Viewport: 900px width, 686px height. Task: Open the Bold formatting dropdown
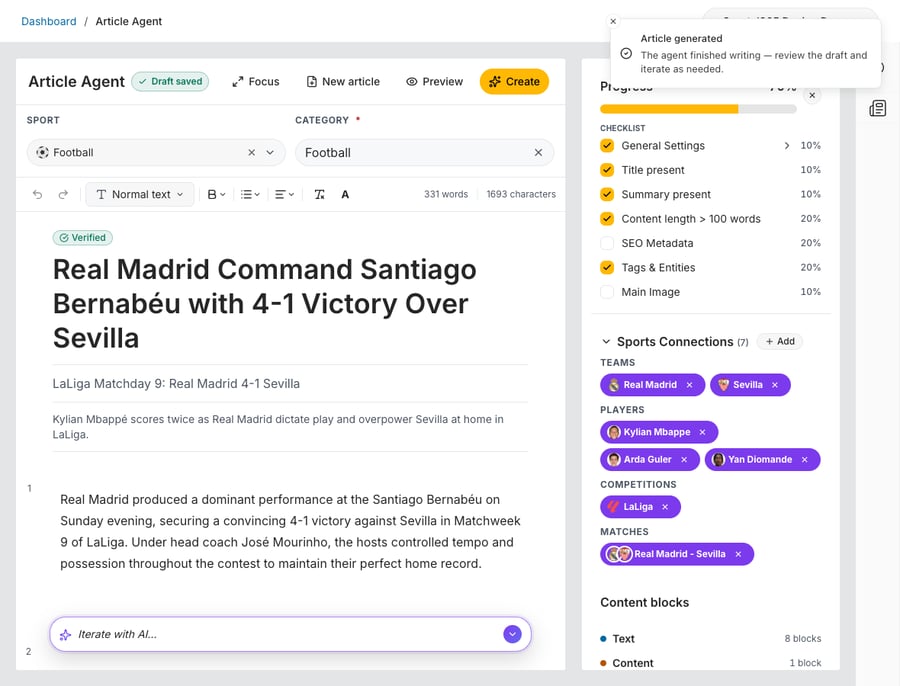pyautogui.click(x=216, y=195)
